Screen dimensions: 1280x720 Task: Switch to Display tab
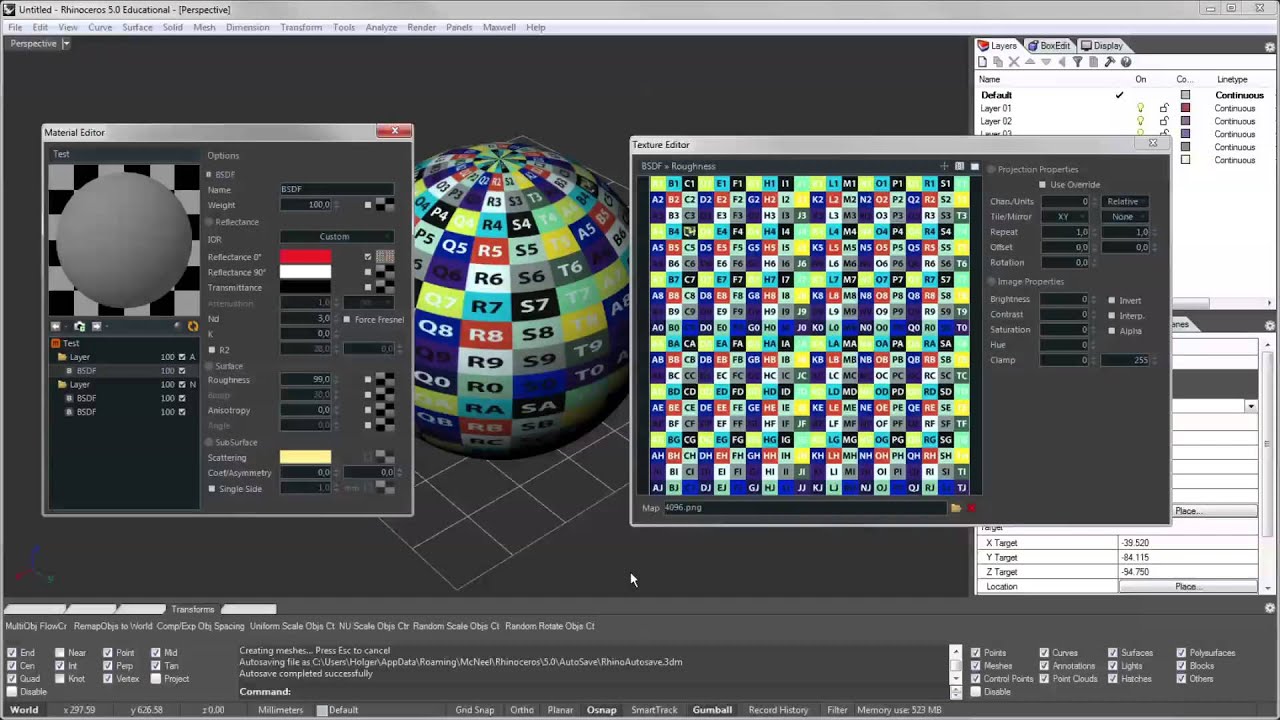coord(1102,46)
